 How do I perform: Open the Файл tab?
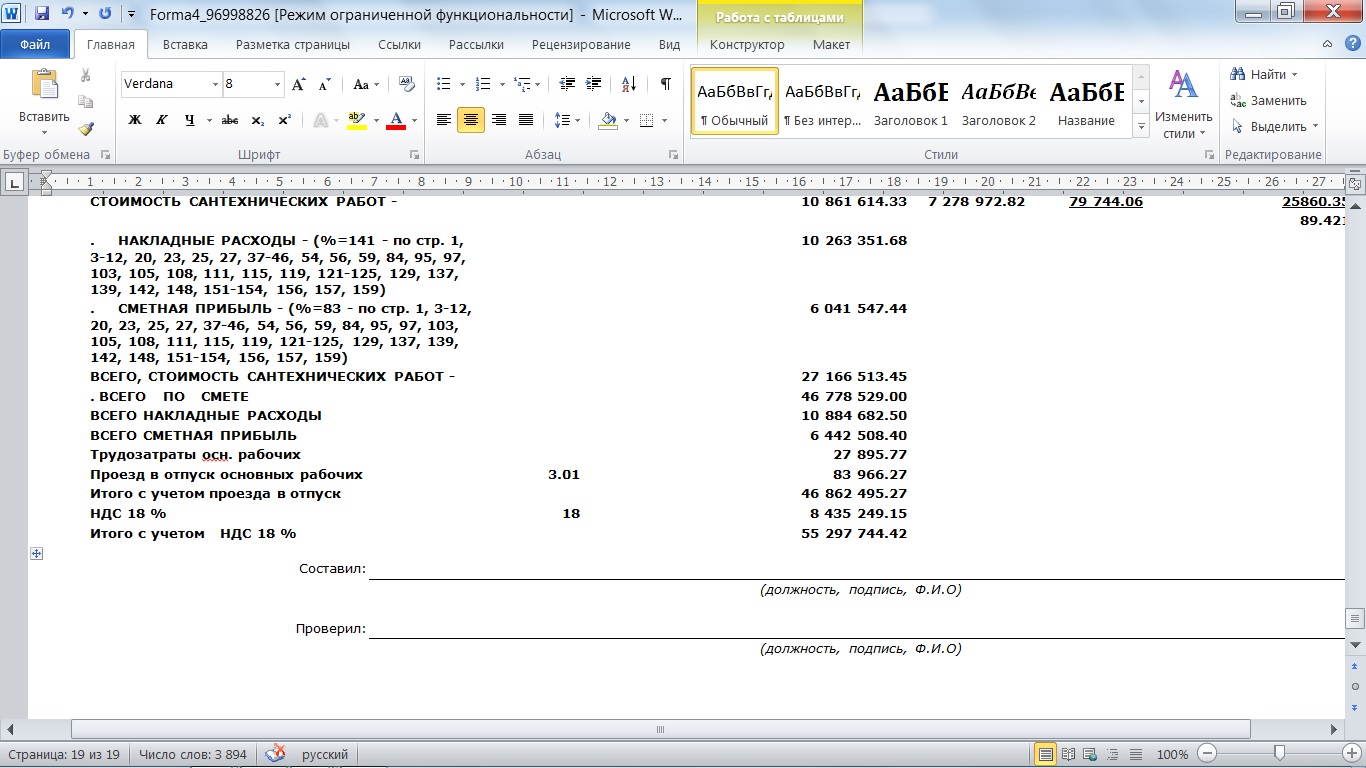point(35,44)
